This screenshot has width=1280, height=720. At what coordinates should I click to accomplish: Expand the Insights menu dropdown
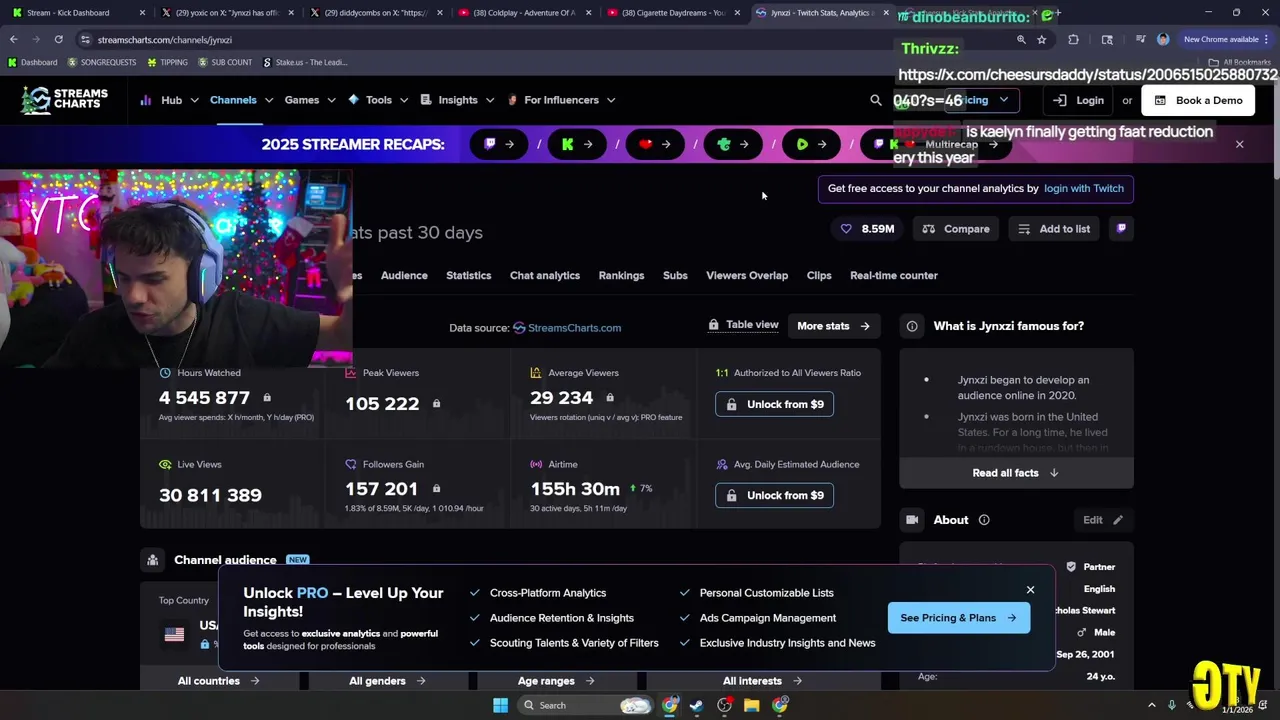click(x=458, y=100)
